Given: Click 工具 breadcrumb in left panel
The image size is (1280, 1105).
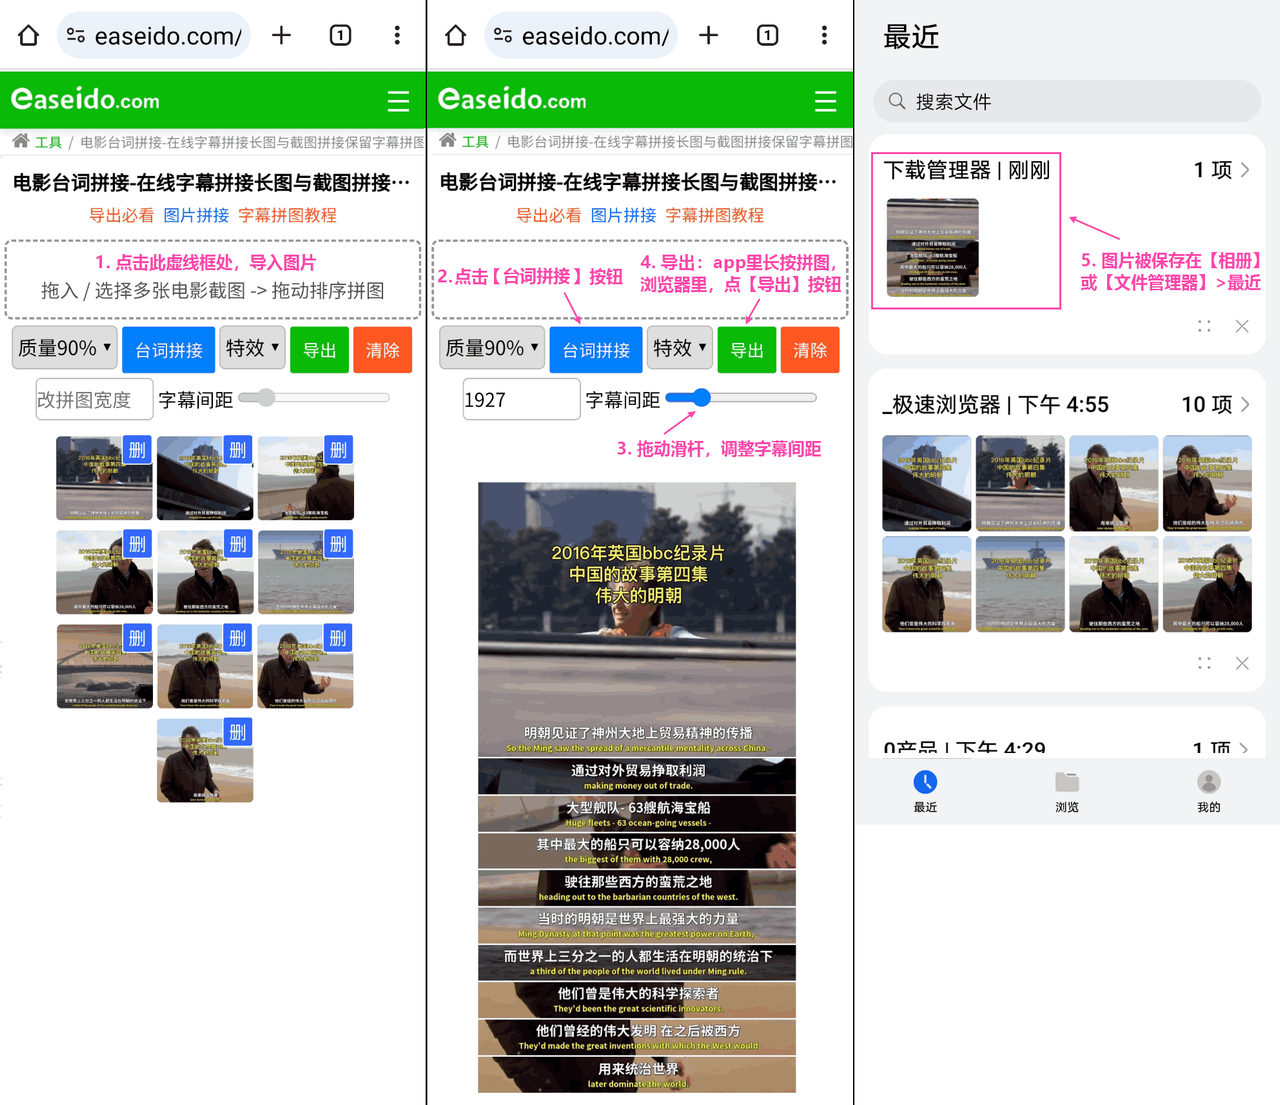Looking at the screenshot, I should pos(49,142).
